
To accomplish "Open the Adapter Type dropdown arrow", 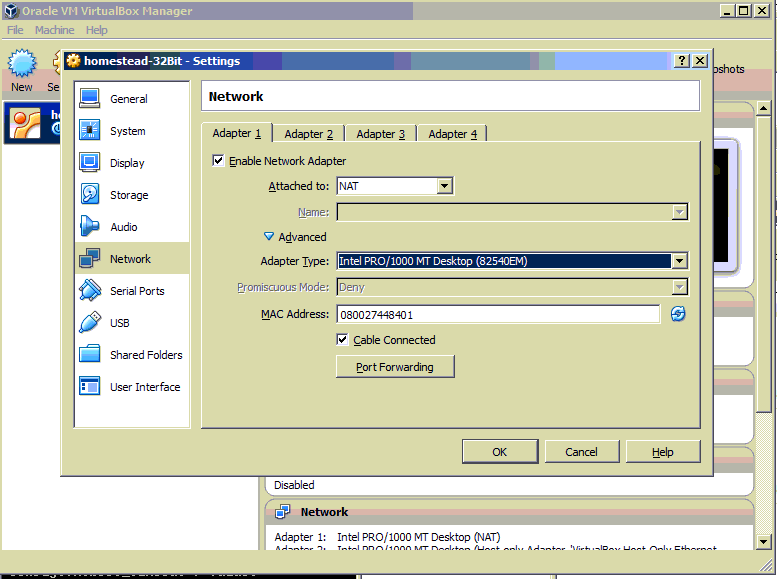I will coord(679,261).
